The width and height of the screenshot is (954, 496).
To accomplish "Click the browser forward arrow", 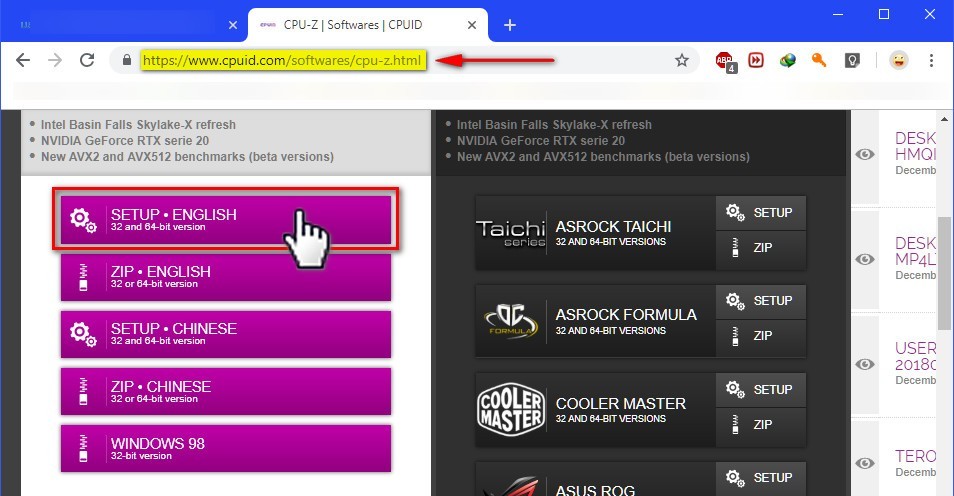I will click(x=55, y=60).
